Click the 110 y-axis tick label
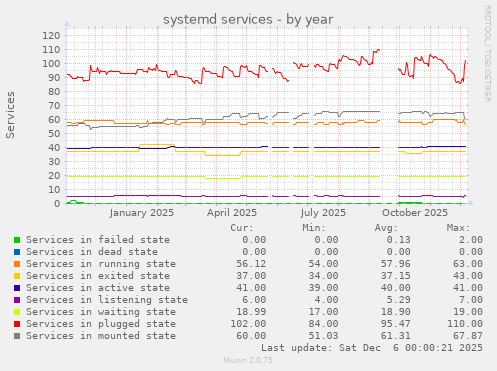This screenshot has height=371, width=497. point(51,49)
